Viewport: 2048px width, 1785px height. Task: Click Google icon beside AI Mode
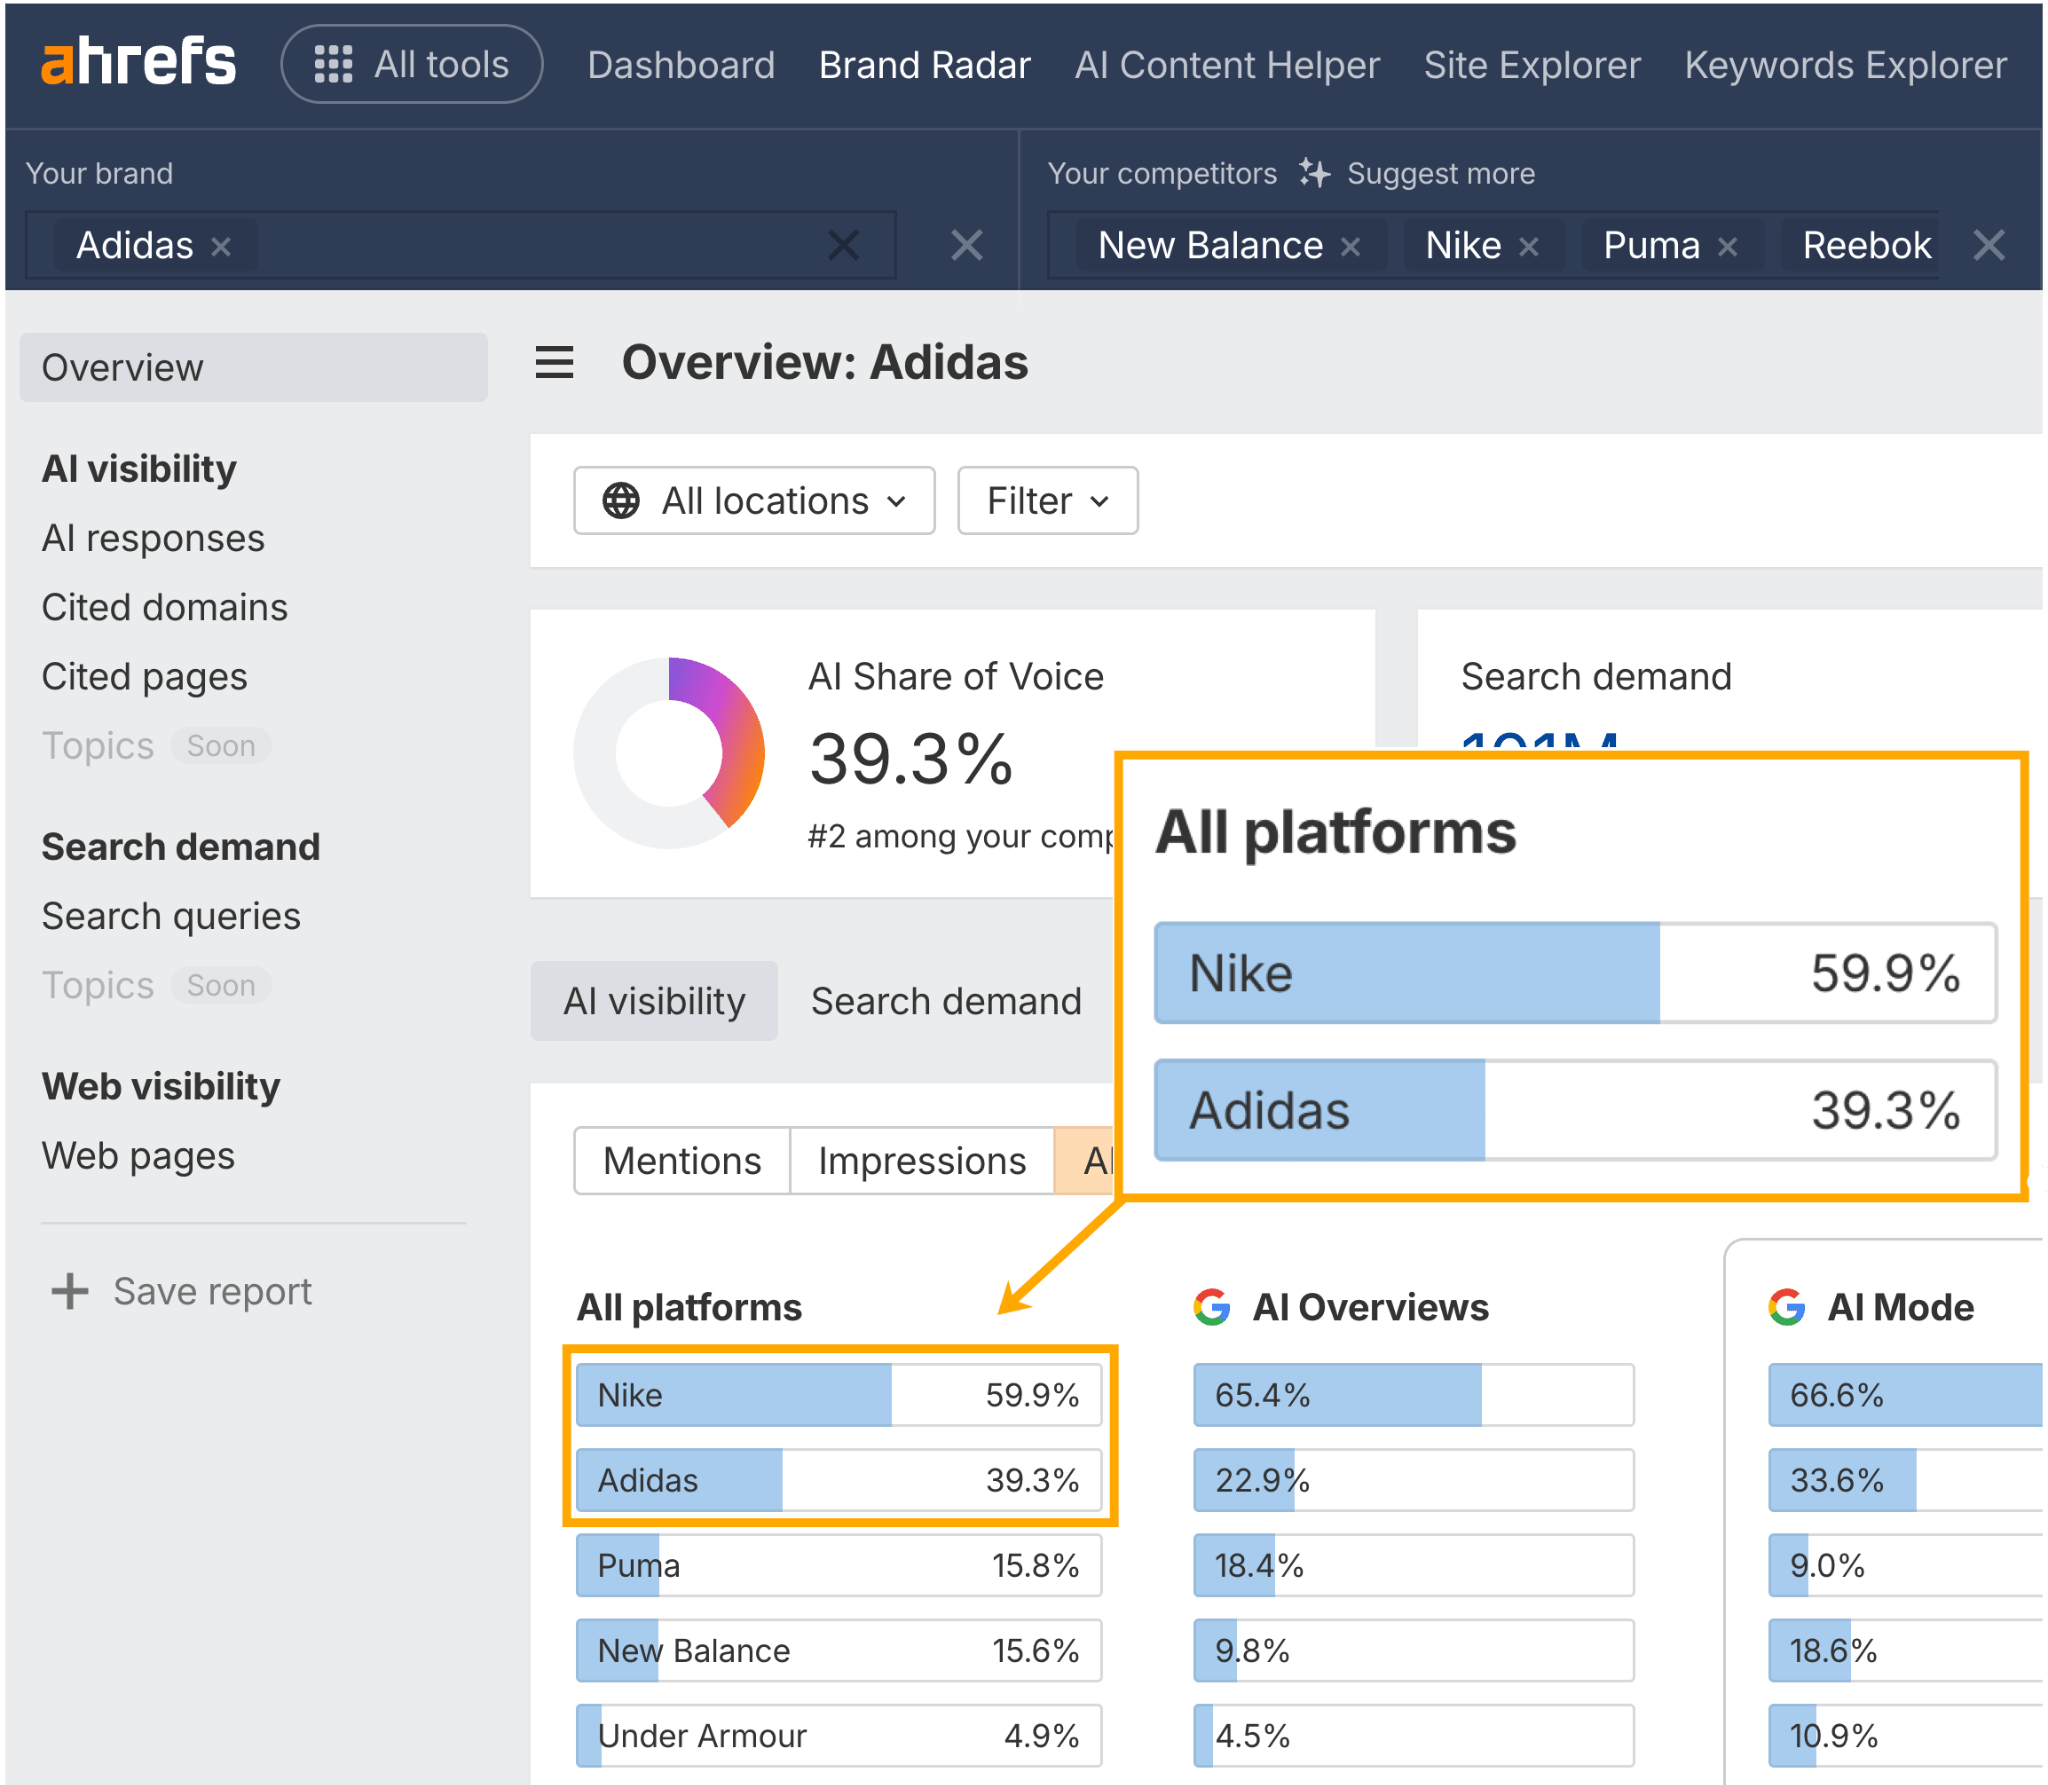[1787, 1307]
